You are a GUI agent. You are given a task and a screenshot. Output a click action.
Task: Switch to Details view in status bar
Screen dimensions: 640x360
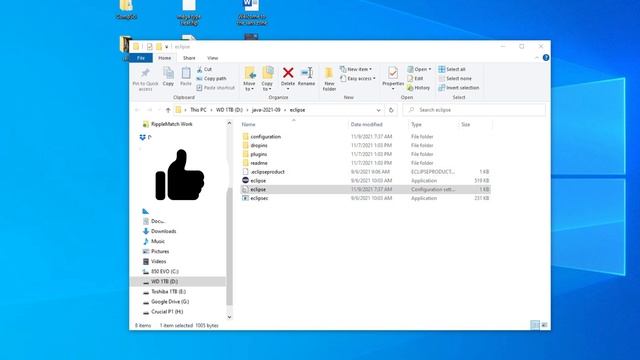535,325
